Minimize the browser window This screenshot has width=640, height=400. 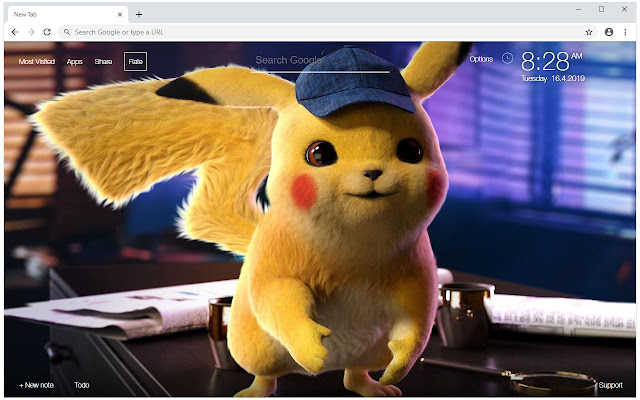tap(578, 9)
